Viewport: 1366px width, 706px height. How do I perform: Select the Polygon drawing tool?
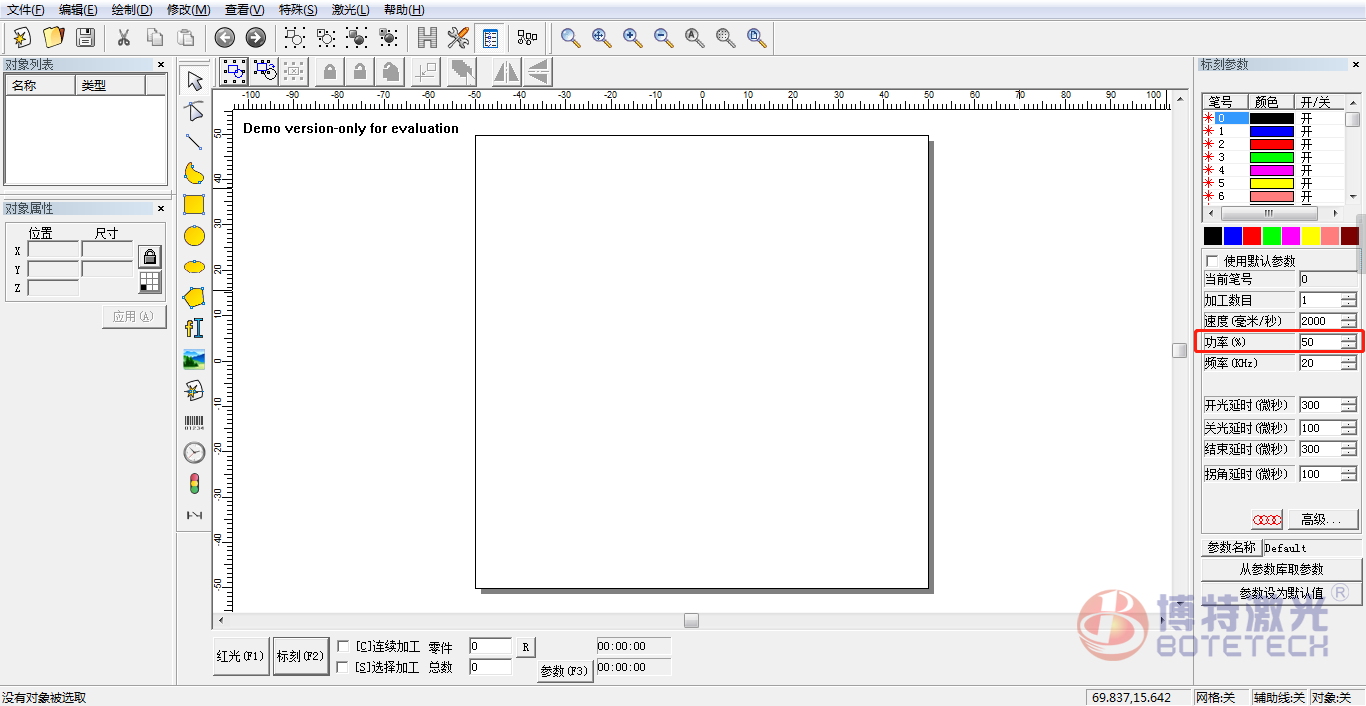pos(195,297)
